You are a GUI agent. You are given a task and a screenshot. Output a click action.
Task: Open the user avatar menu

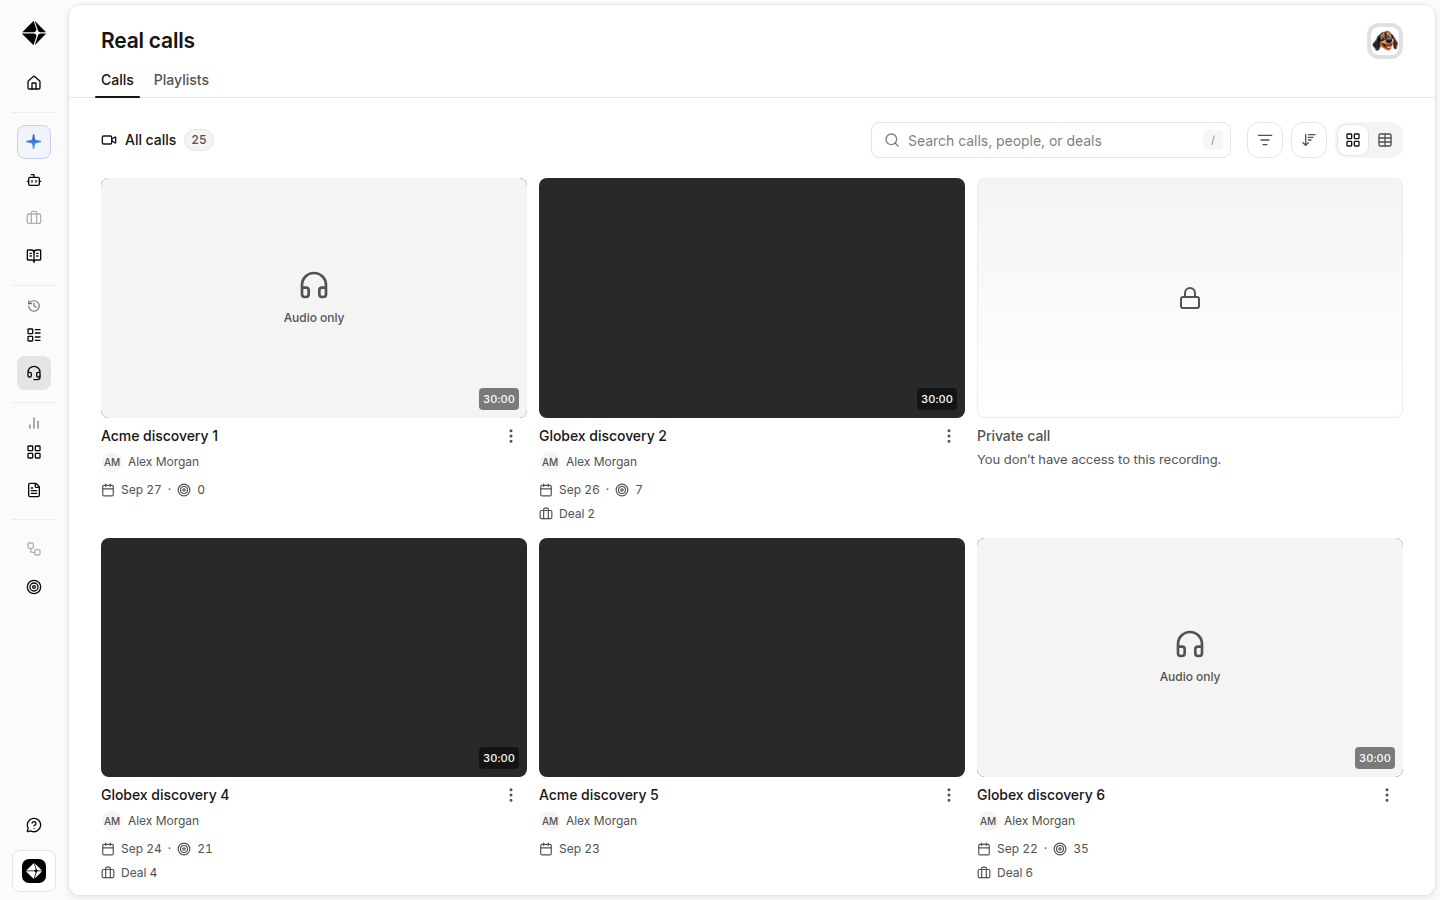1385,41
